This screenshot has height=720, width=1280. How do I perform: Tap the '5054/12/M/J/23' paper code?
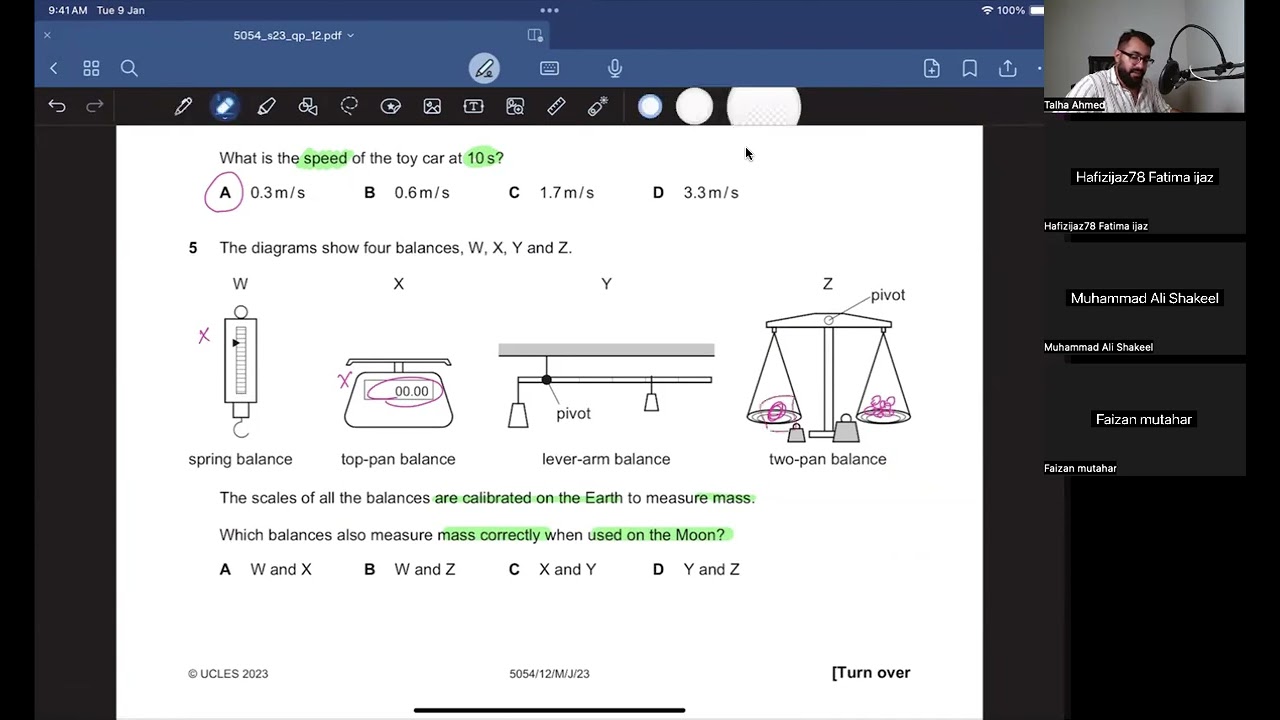click(549, 674)
